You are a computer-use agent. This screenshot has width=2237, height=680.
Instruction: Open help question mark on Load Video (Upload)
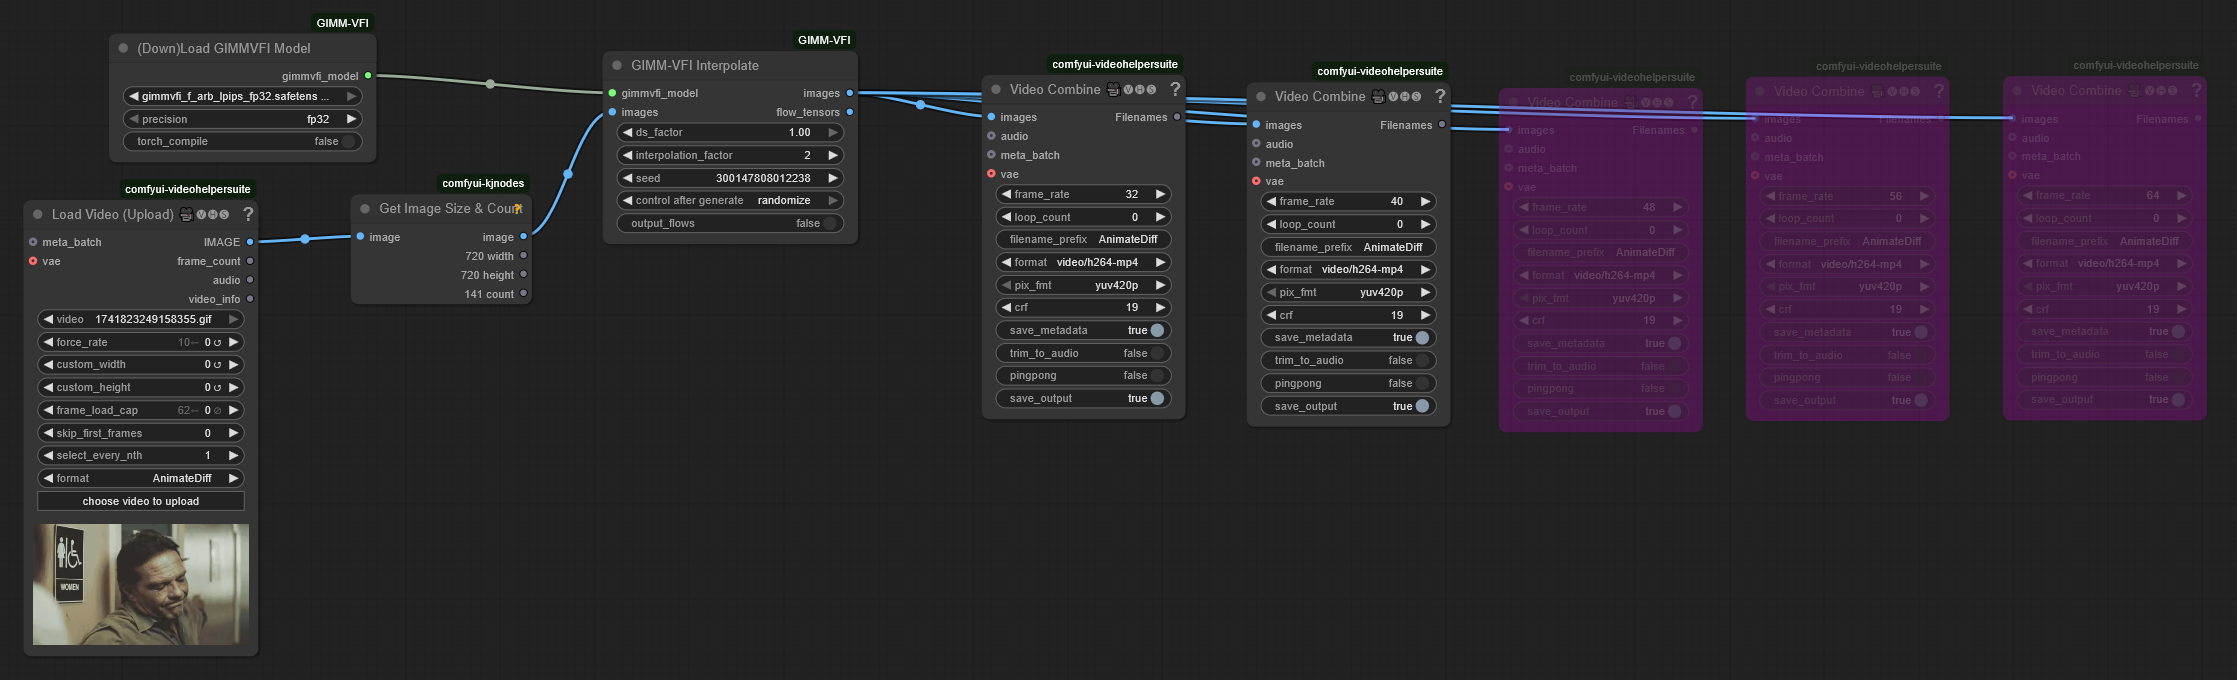point(248,214)
